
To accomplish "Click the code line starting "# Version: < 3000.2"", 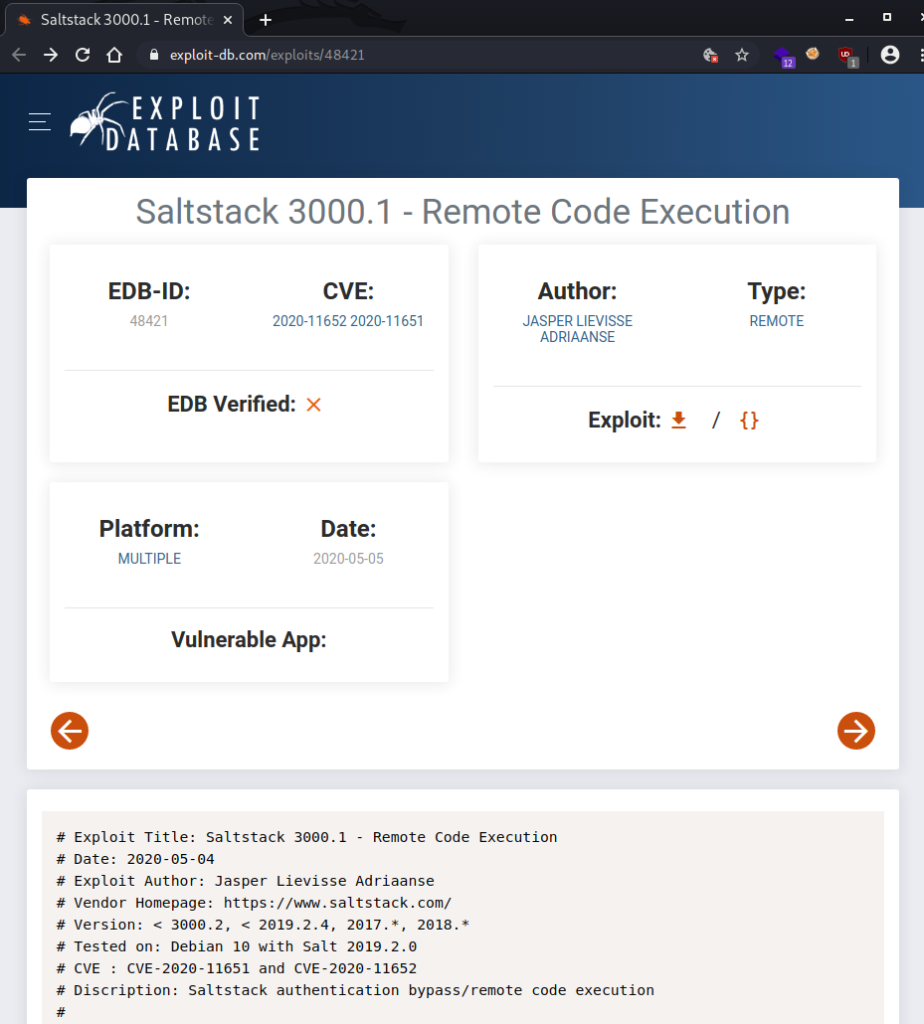I will pos(263,925).
